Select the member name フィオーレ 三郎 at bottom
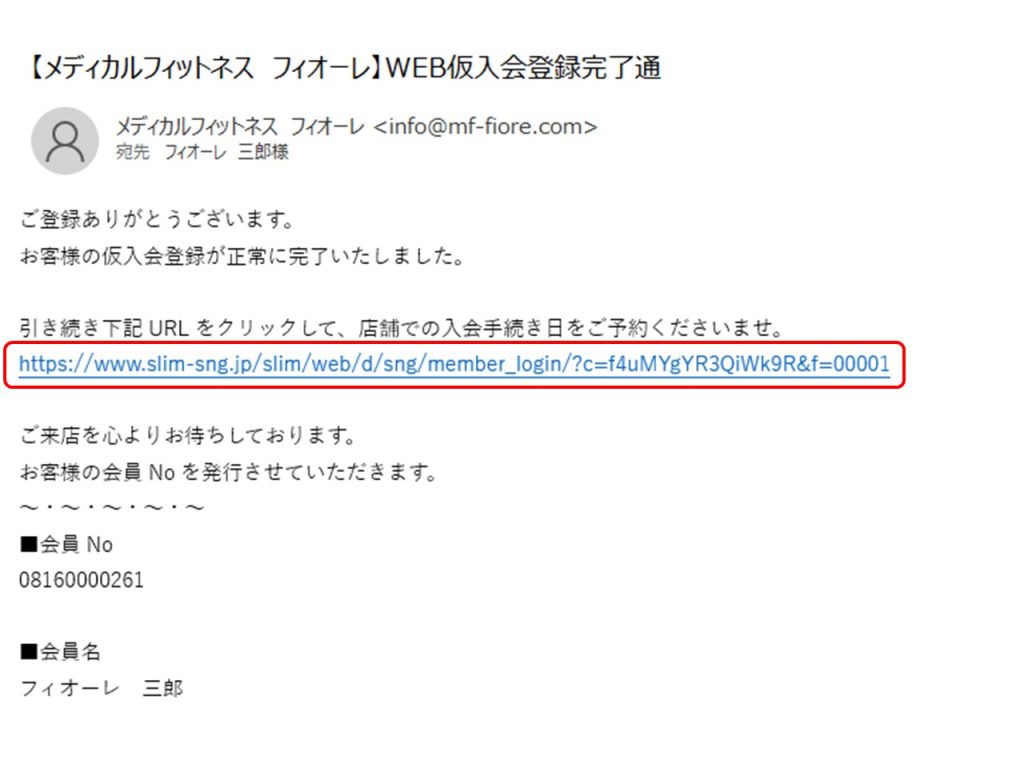The height and width of the screenshot is (768, 1024). click(101, 688)
